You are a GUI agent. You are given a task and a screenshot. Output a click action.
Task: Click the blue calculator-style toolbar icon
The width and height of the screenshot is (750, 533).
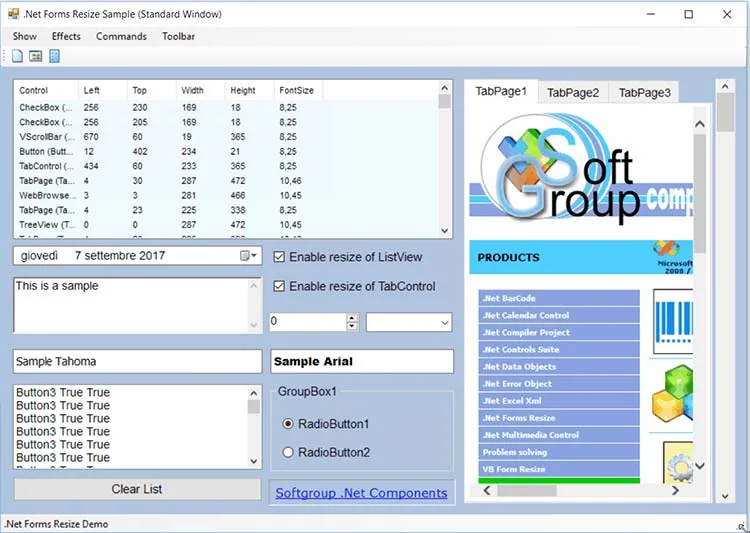pos(55,56)
